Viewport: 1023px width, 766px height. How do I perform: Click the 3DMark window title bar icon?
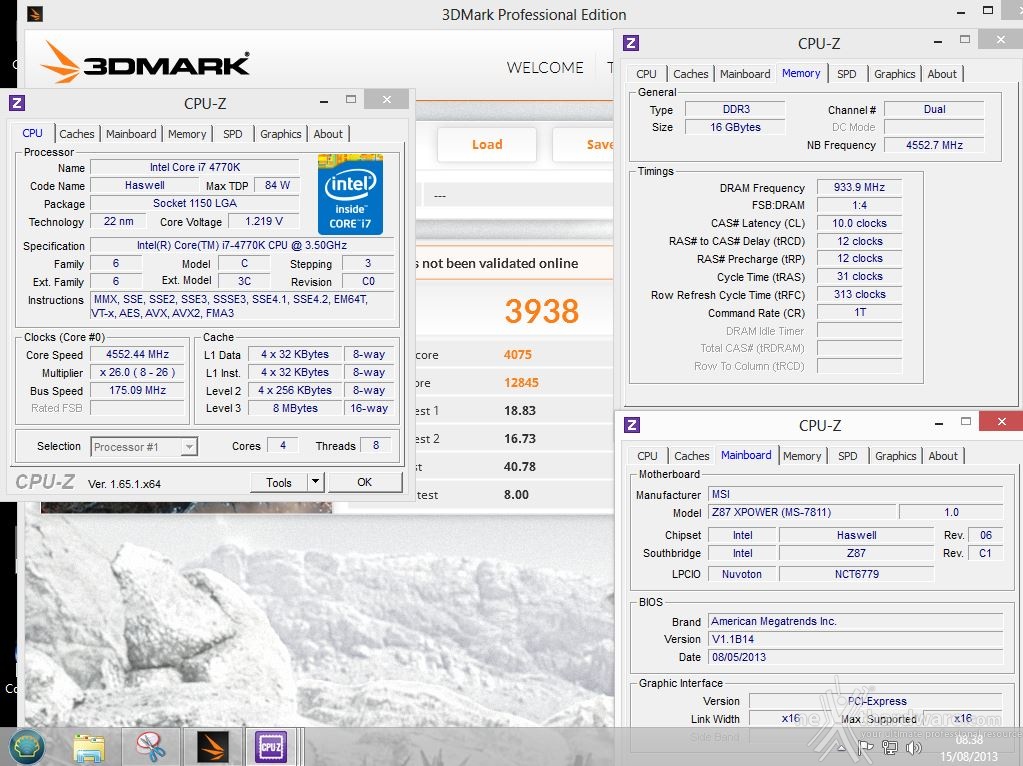35,14
